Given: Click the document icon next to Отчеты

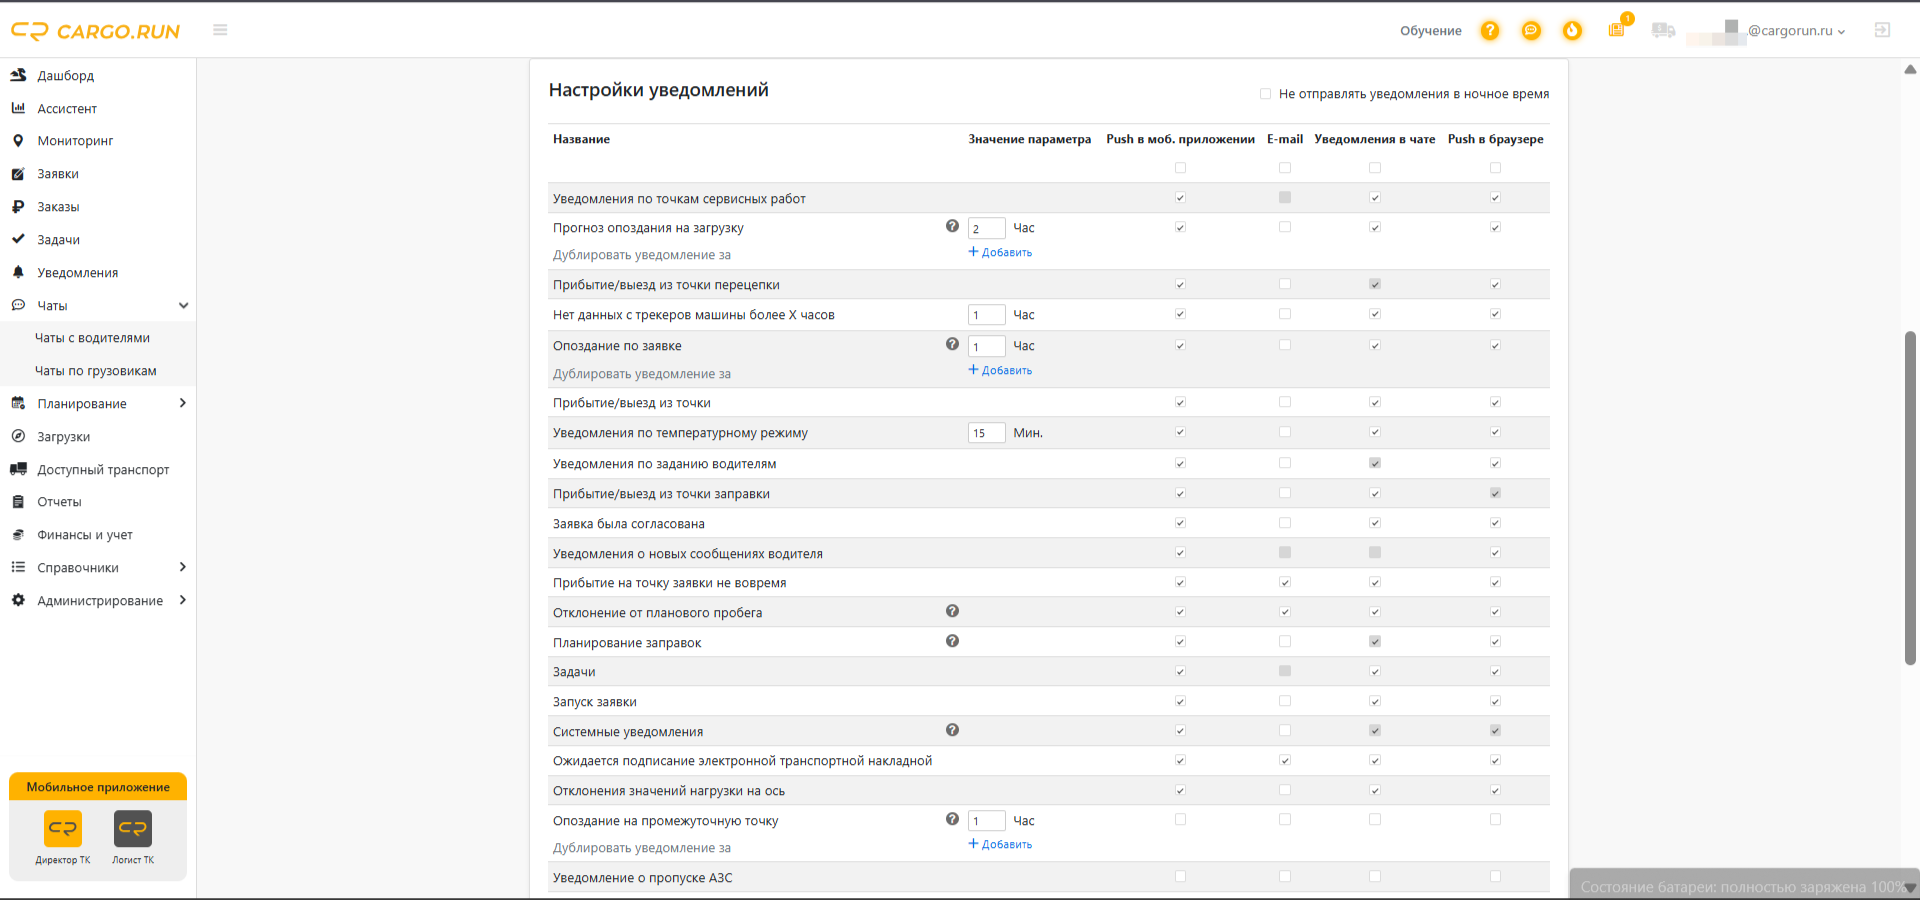Looking at the screenshot, I should (18, 502).
